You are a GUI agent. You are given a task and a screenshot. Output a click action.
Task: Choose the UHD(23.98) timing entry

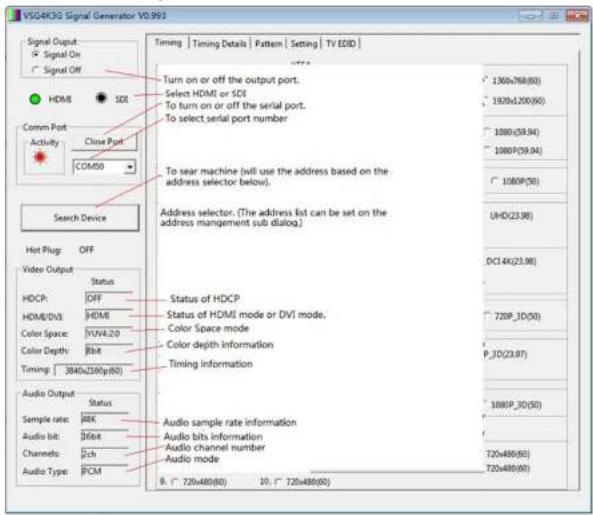coord(511,216)
